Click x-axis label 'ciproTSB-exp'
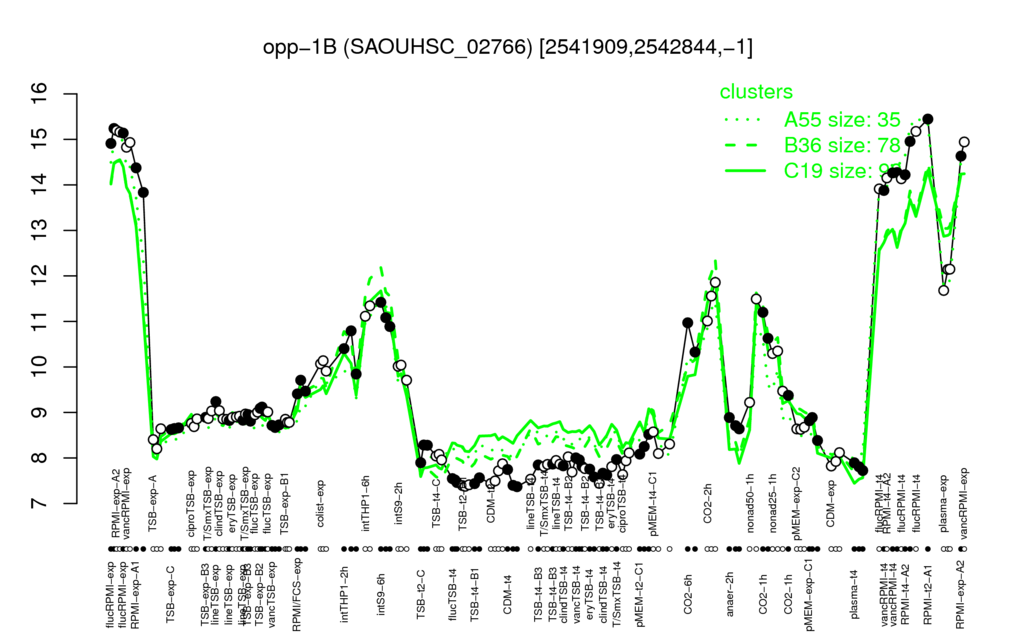This screenshot has height=640, width=1024. point(192,504)
